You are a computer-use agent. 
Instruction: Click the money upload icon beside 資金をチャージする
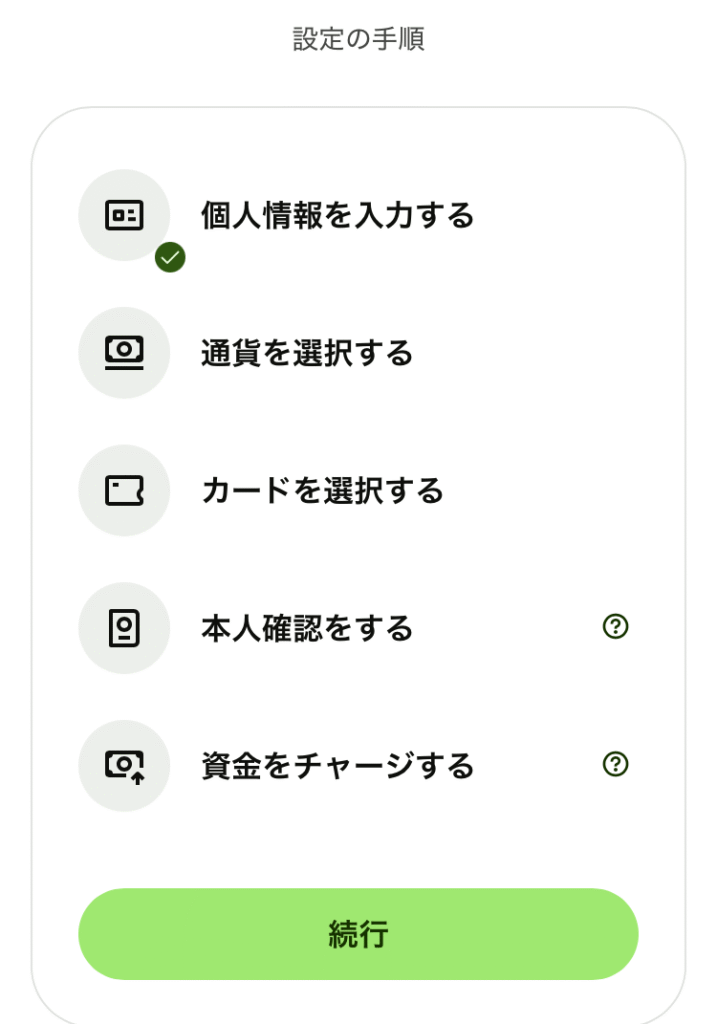click(x=124, y=765)
